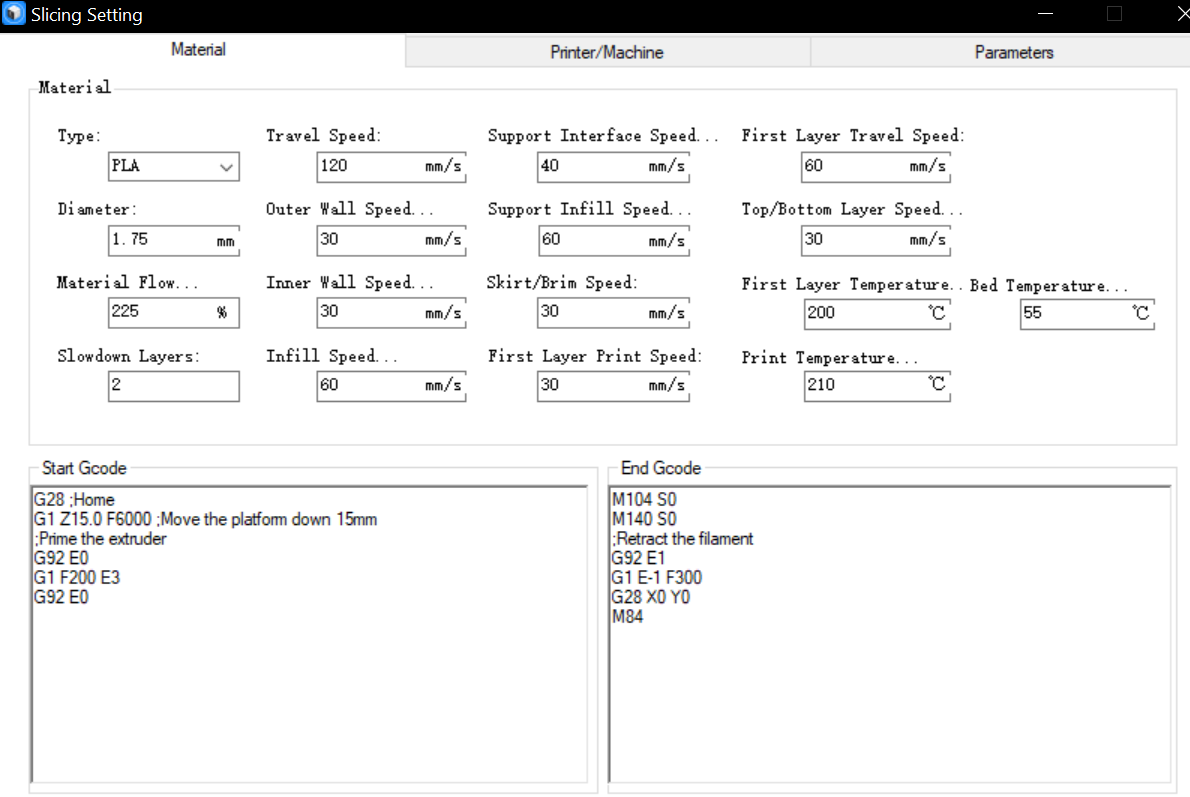Click the Print Temperature field
Image resolution: width=1190 pixels, height=797 pixels.
[x=877, y=386]
